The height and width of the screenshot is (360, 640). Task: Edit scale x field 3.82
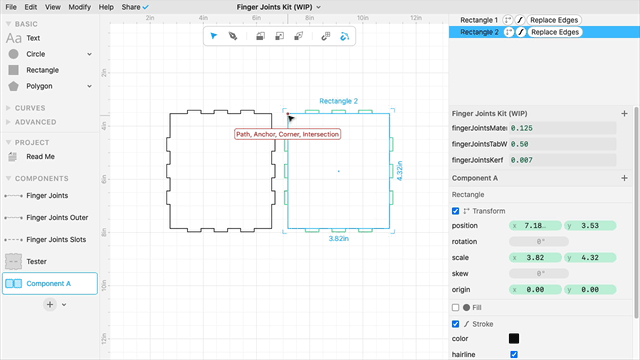coord(535,258)
